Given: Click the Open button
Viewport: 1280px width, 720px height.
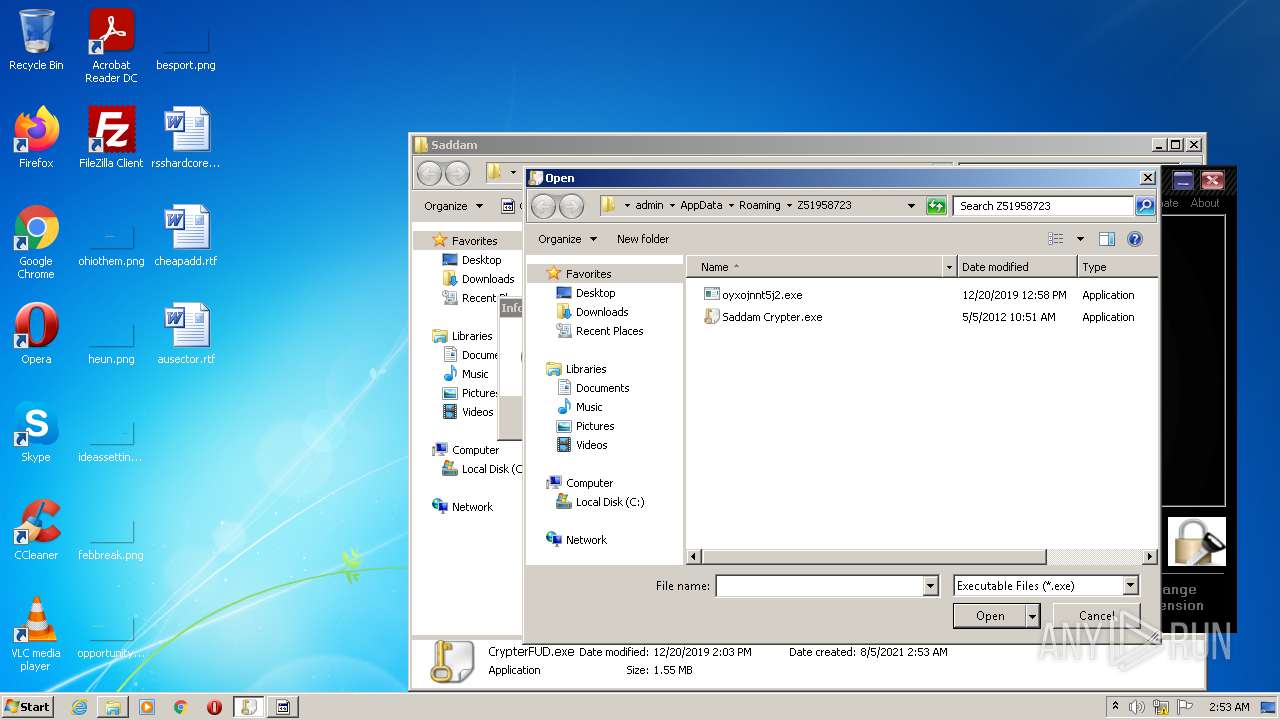Looking at the screenshot, I should [990, 616].
